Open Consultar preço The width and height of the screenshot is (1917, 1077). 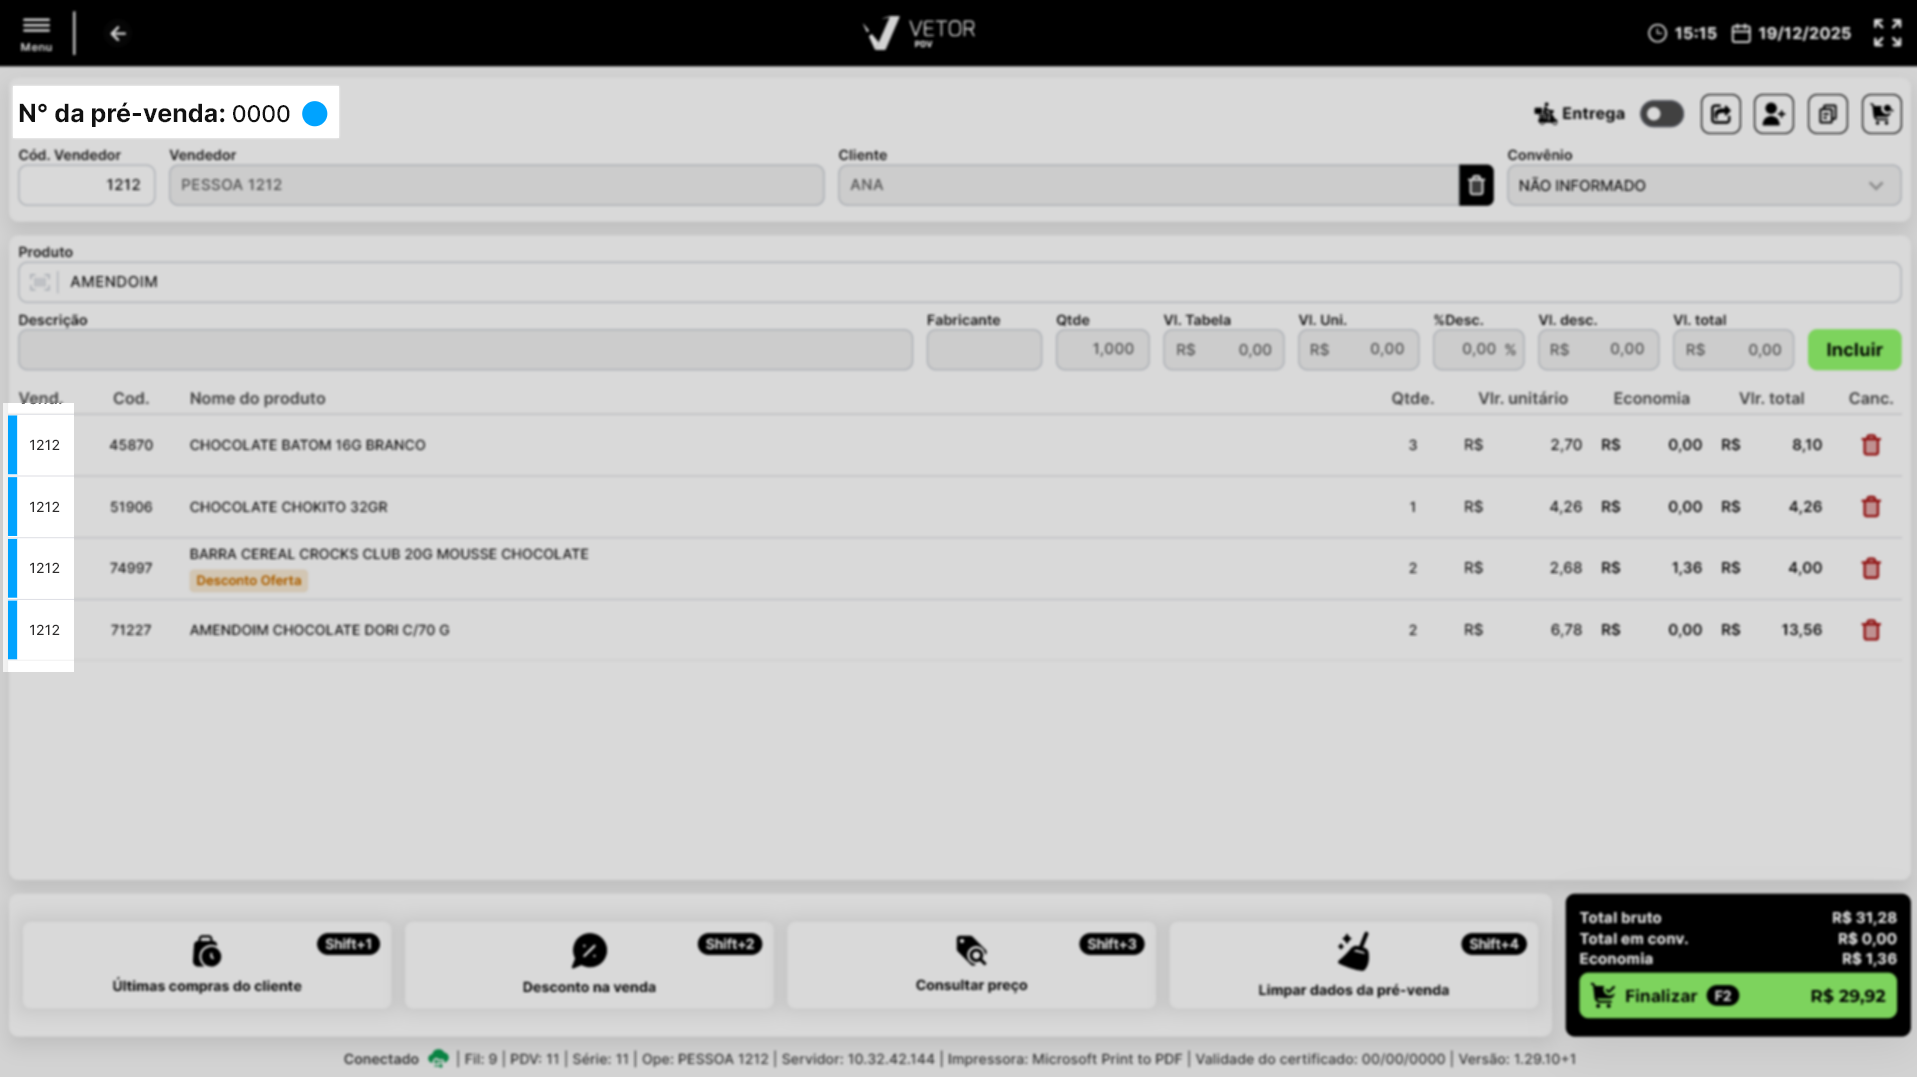pyautogui.click(x=971, y=965)
